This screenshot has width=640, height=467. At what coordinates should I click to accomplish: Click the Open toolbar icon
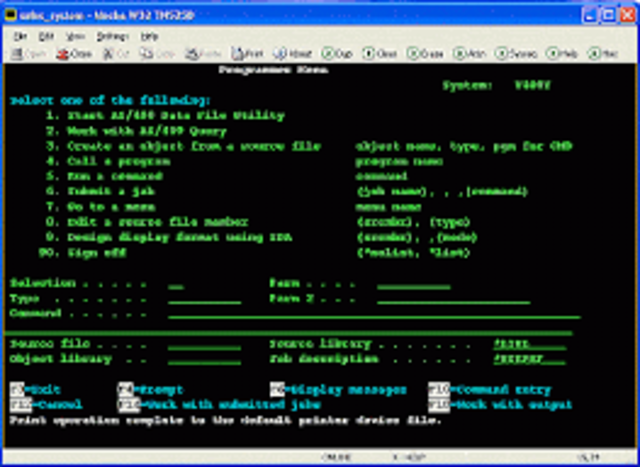click(x=28, y=53)
